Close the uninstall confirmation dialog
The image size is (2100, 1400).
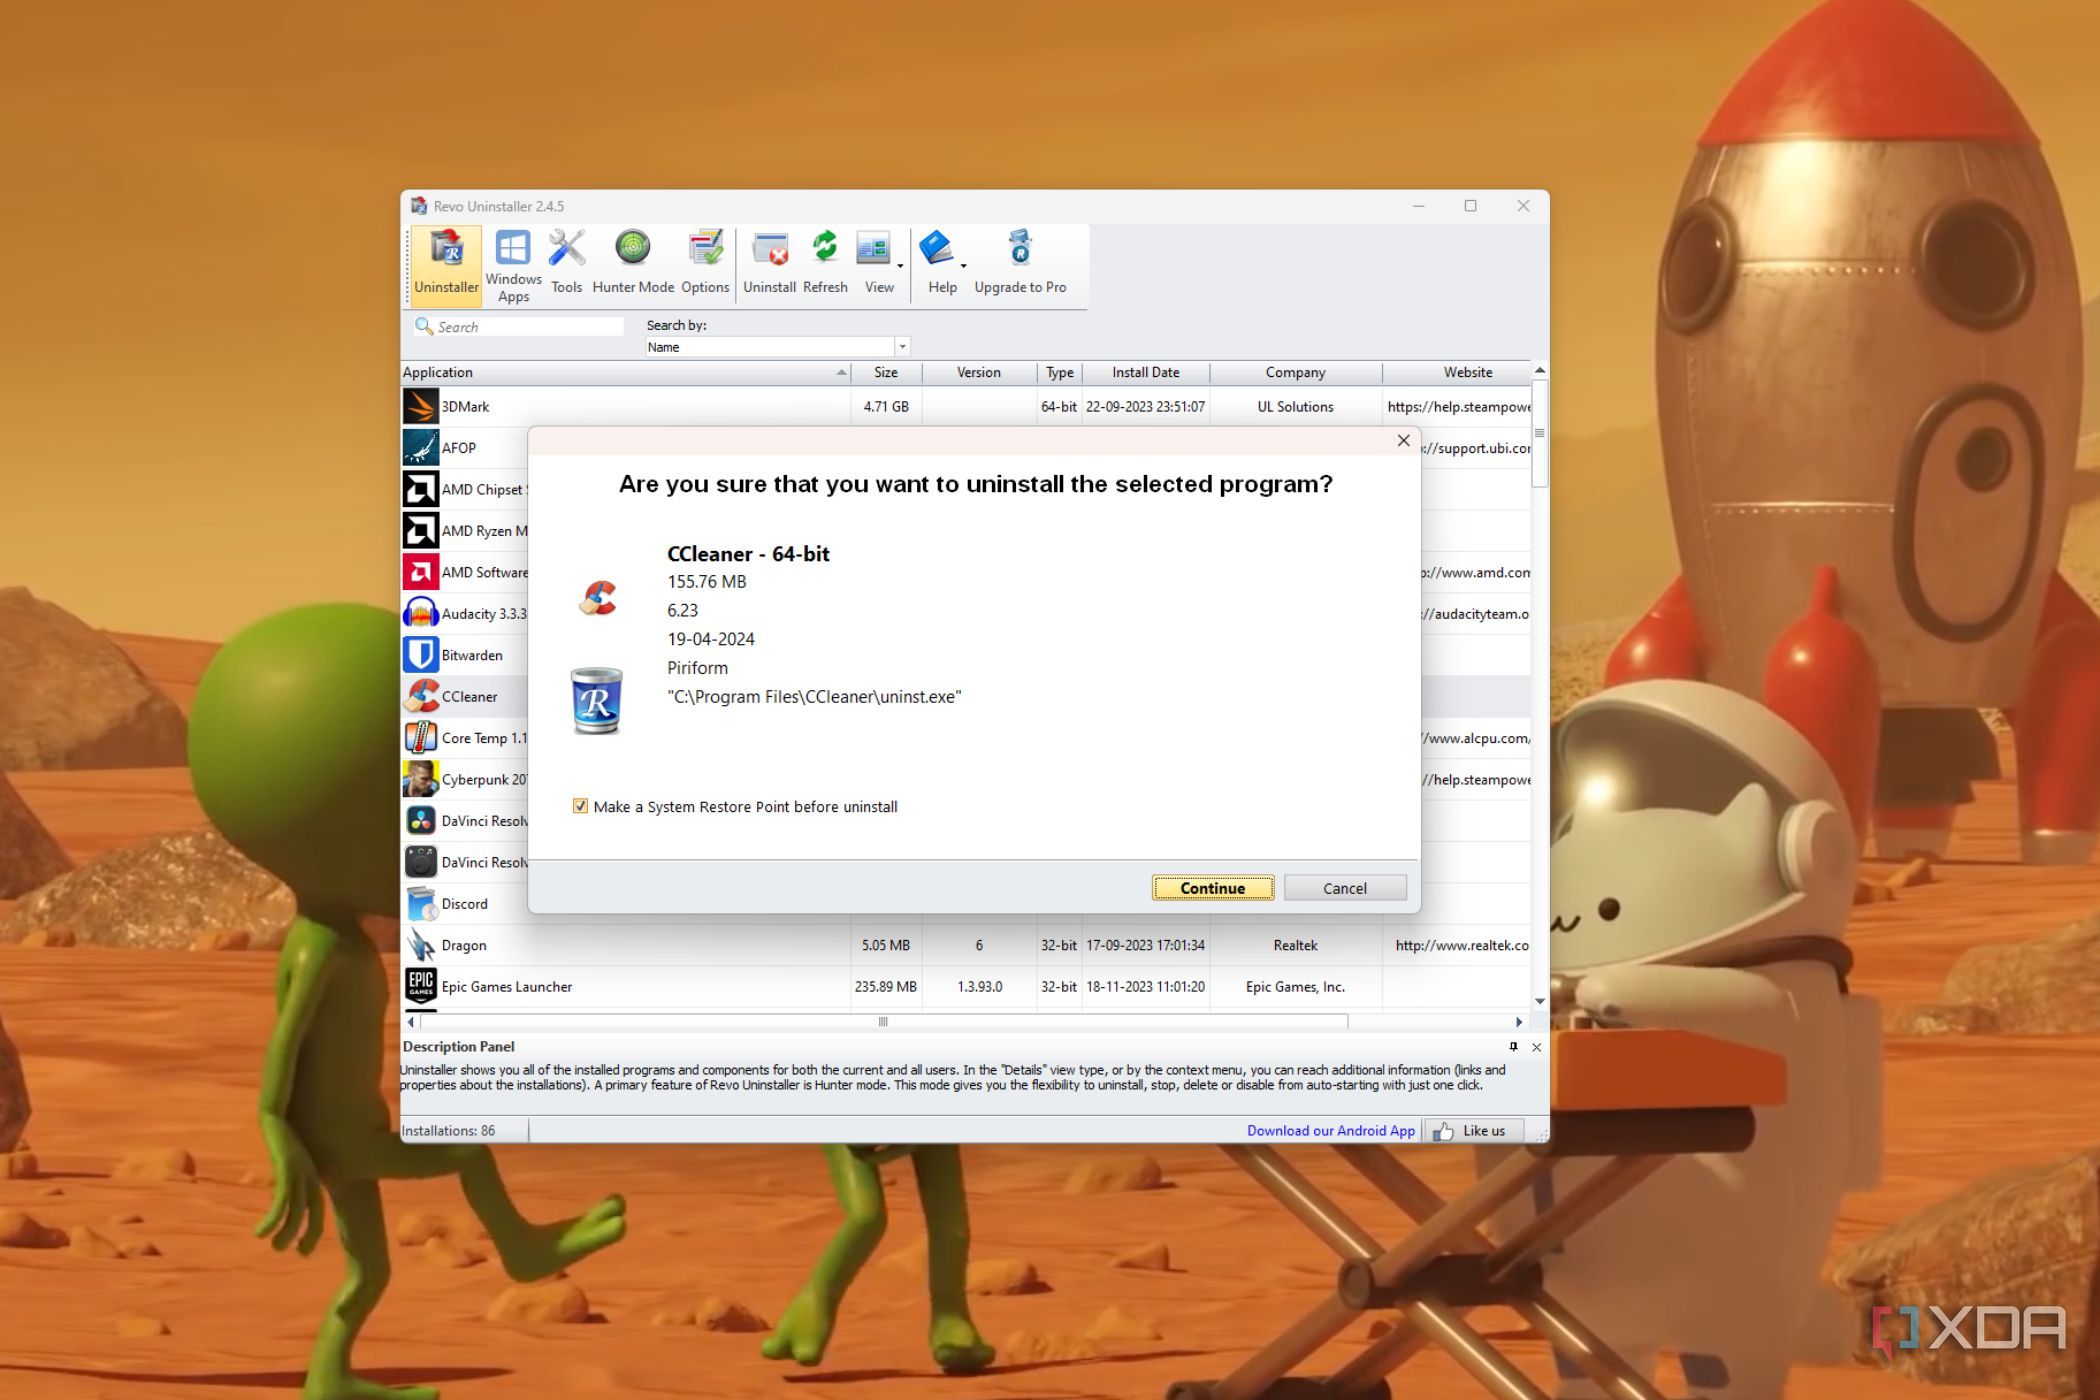(1403, 441)
